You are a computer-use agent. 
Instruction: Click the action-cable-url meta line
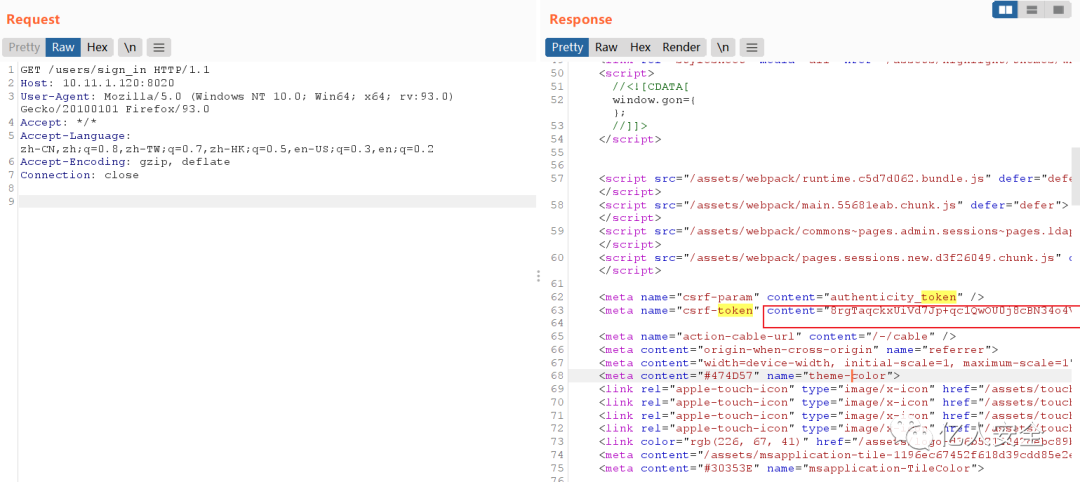click(778, 336)
